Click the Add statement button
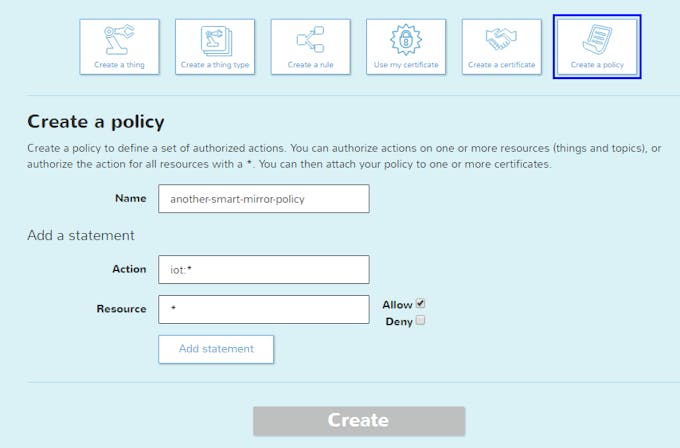Viewport: 680px width, 448px height. coord(216,349)
